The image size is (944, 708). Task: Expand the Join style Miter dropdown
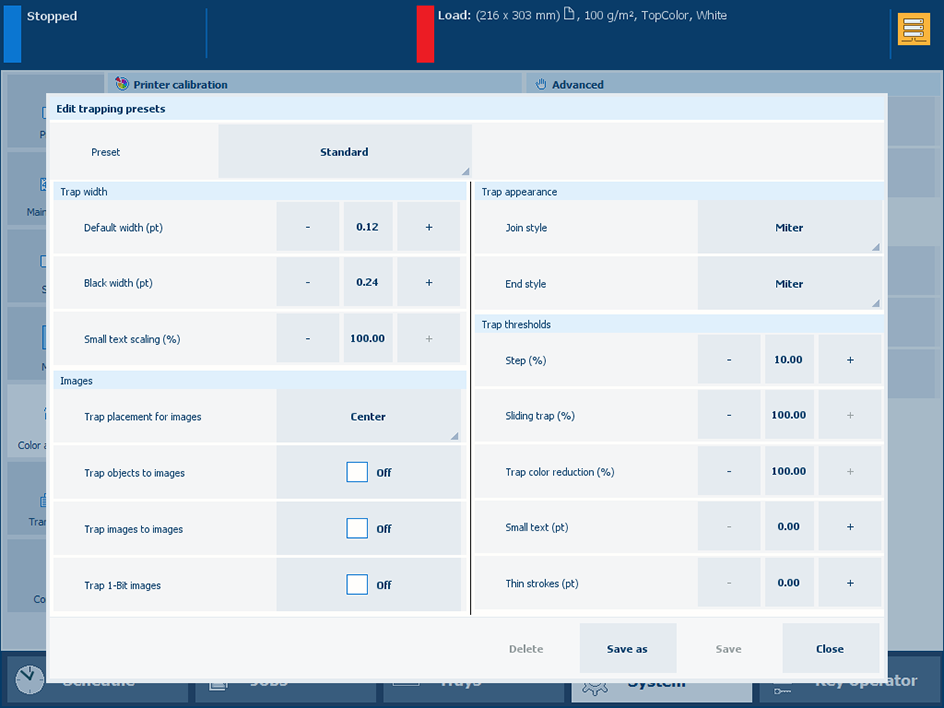tap(789, 228)
